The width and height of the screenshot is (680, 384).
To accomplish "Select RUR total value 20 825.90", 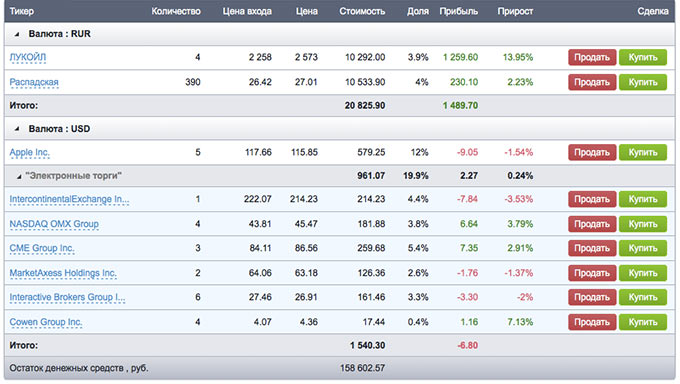I will (365, 105).
